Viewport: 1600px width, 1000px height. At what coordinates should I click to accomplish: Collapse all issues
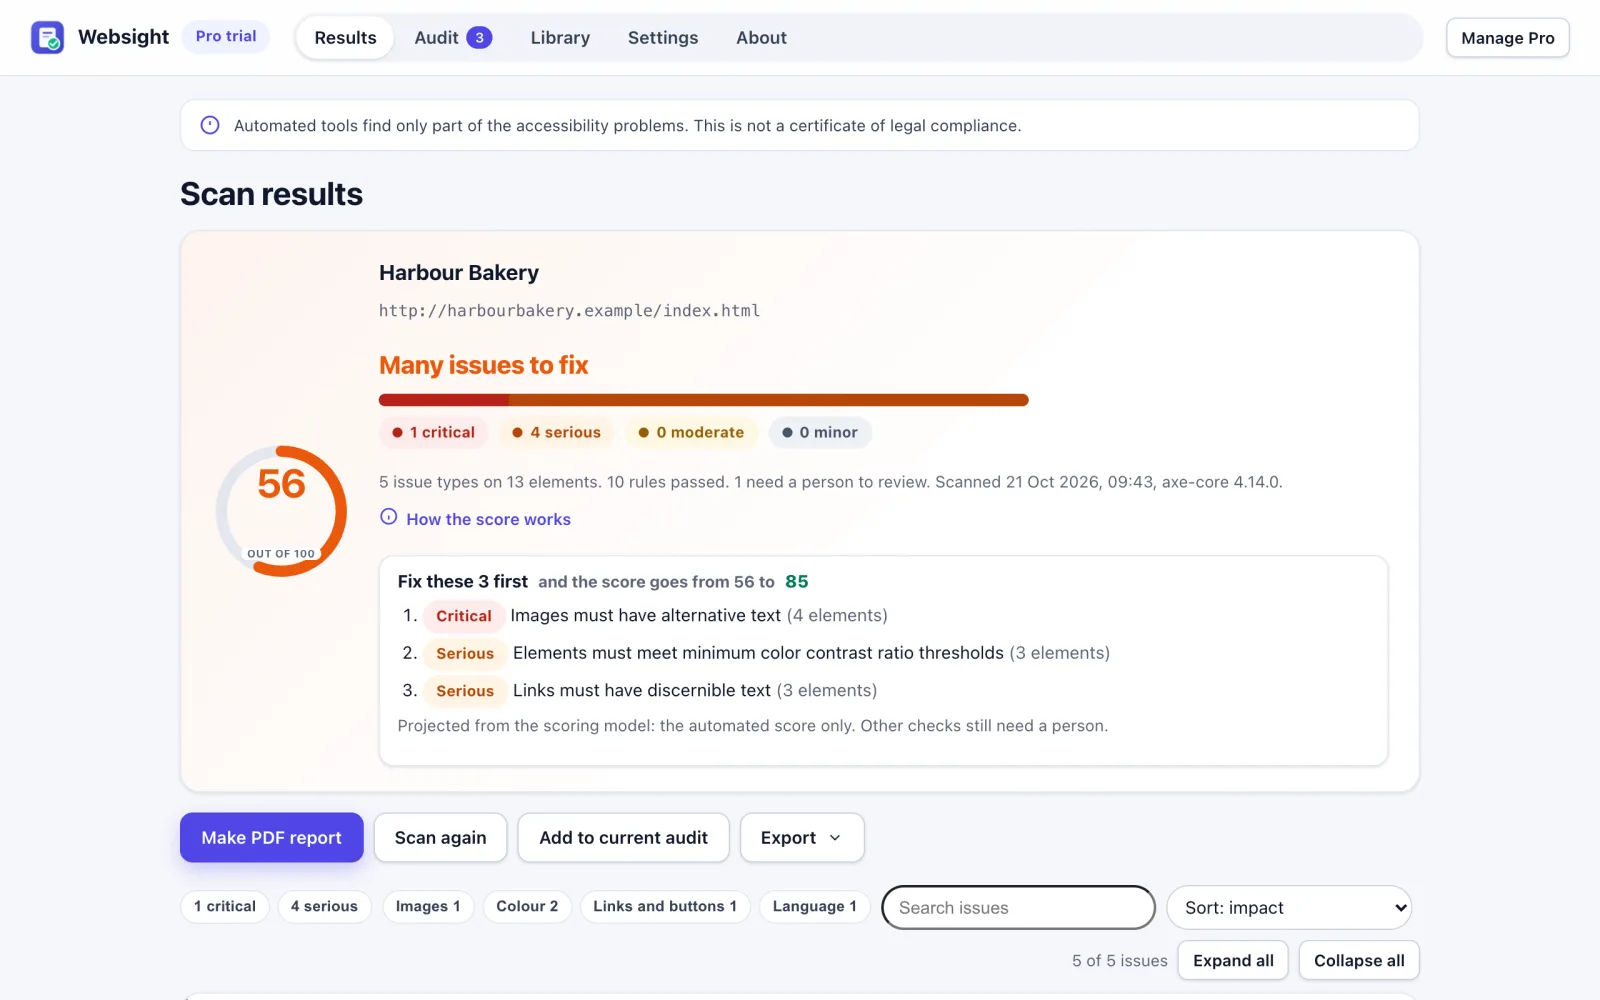1359,960
